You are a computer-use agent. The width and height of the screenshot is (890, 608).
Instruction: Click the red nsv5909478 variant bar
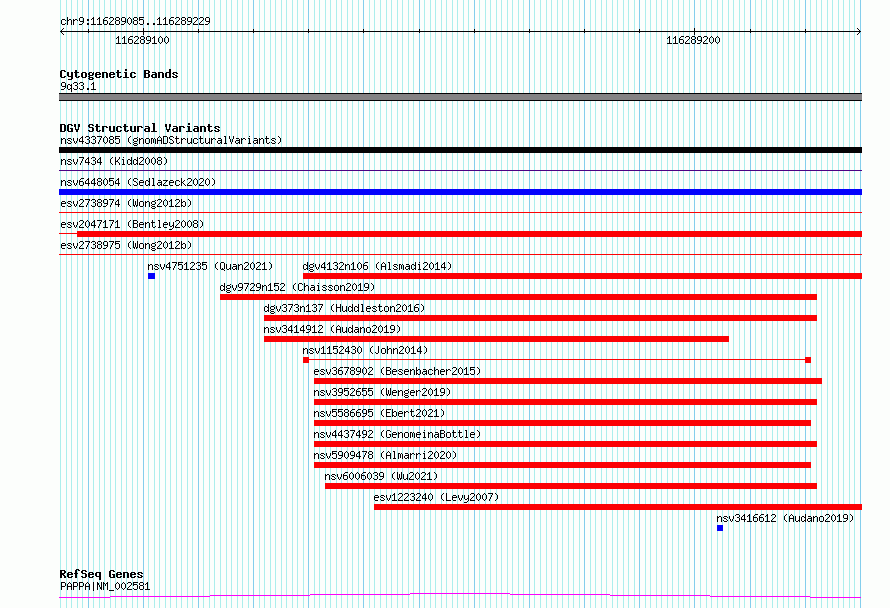(562, 465)
